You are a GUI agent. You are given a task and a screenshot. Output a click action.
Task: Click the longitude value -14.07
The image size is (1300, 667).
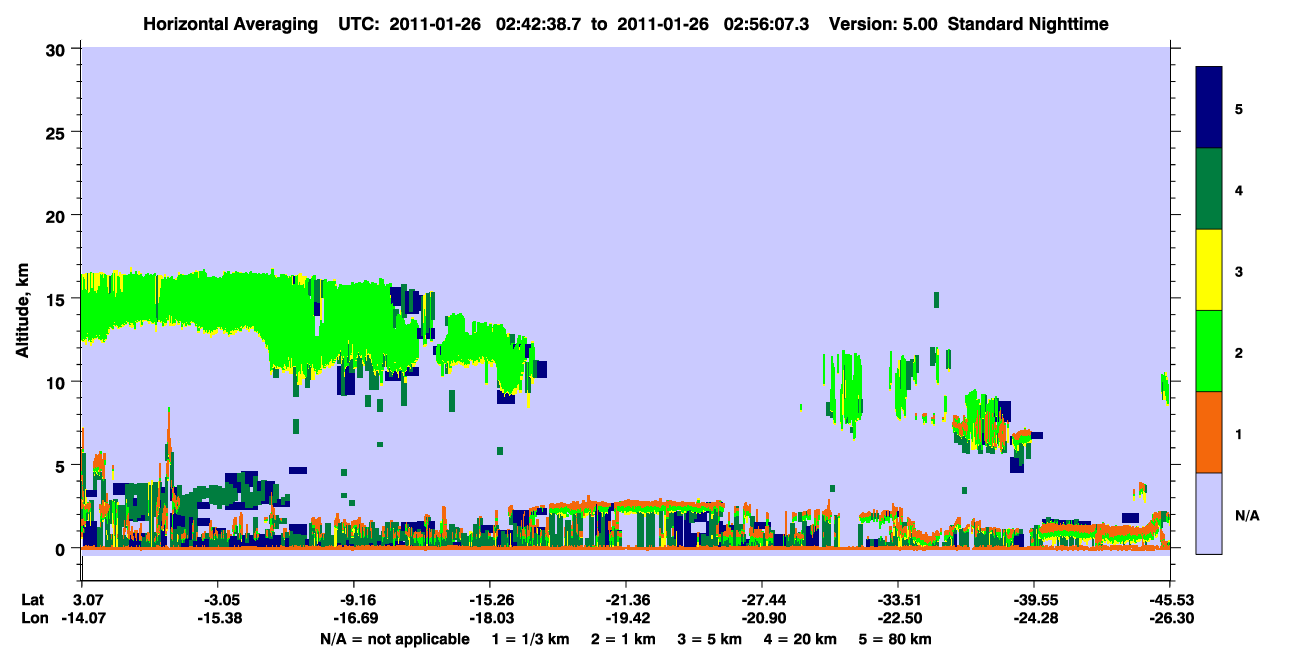click(x=81, y=619)
